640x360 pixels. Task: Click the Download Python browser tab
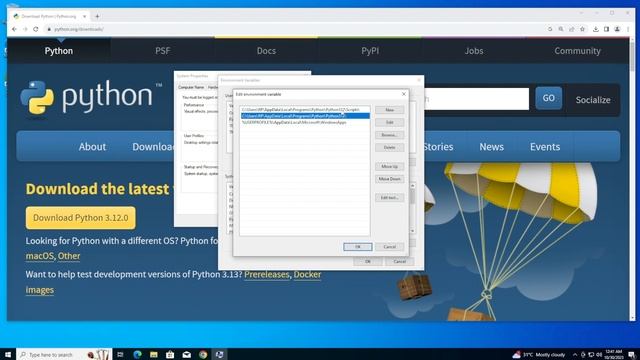49,16
